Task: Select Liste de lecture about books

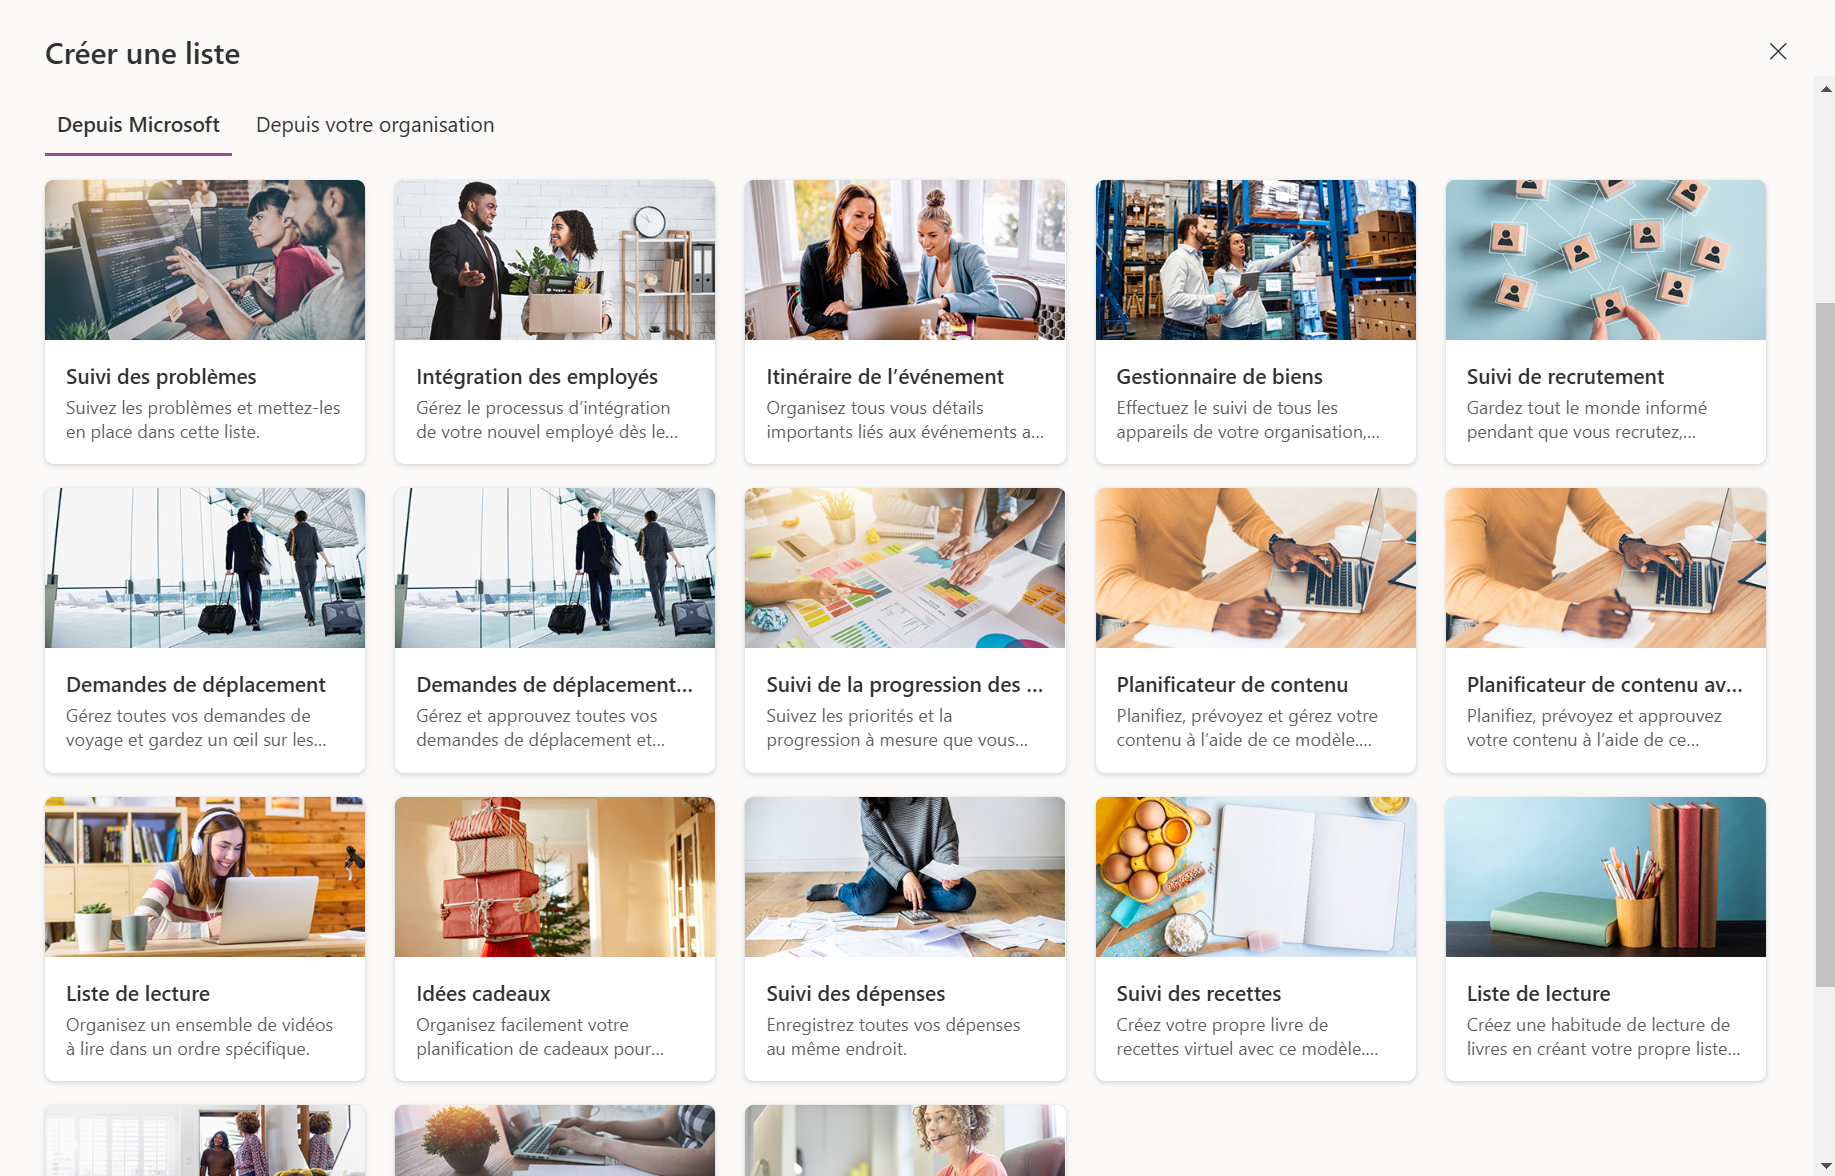Action: coord(1538,994)
